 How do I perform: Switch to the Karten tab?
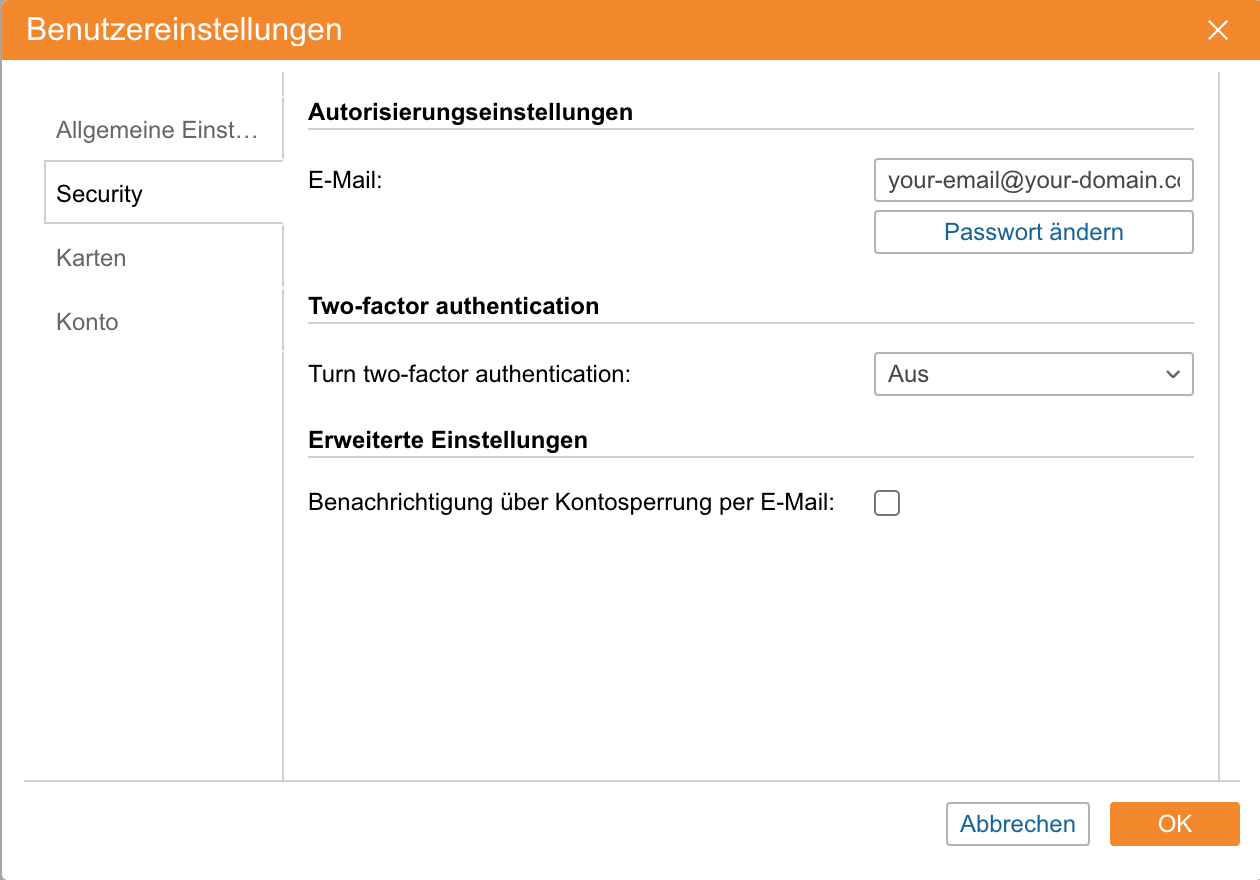click(91, 258)
